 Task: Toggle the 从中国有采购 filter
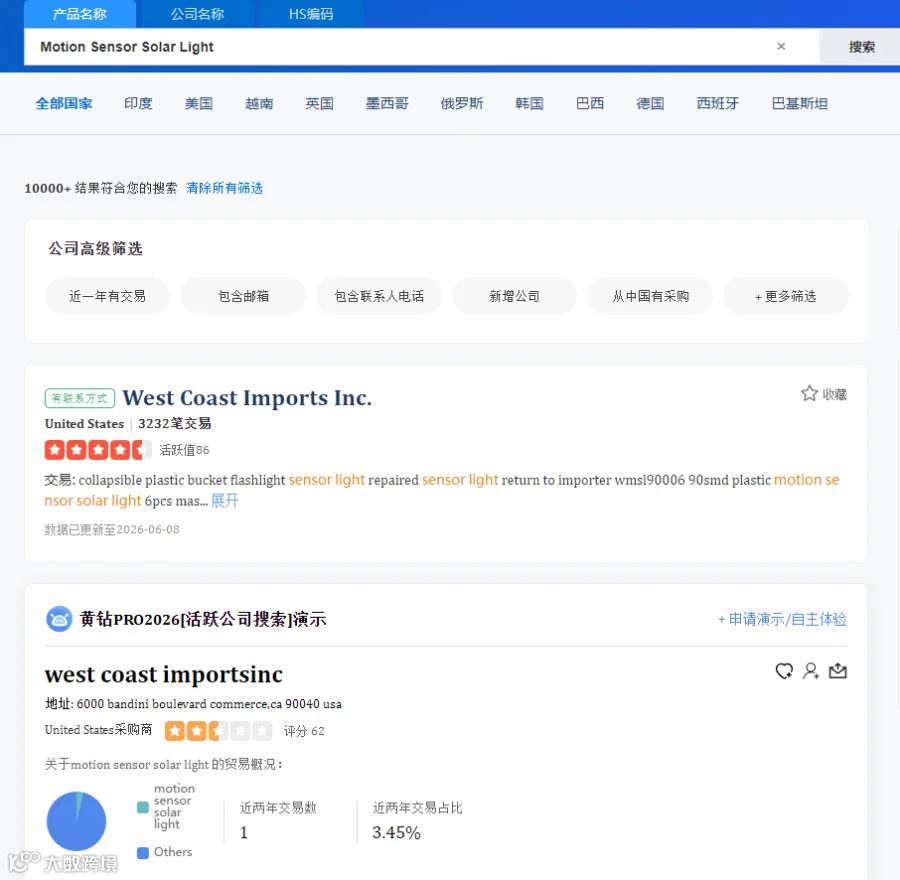650,296
